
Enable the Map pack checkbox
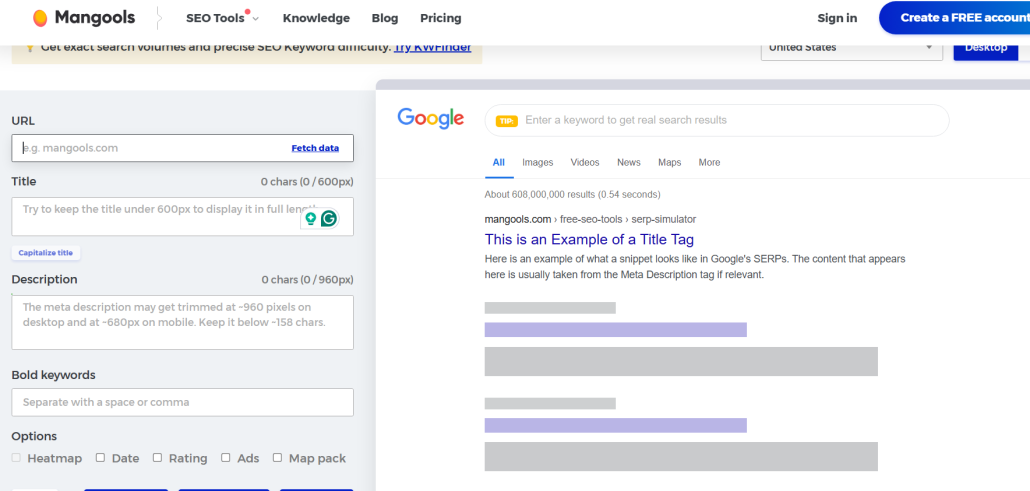click(278, 457)
